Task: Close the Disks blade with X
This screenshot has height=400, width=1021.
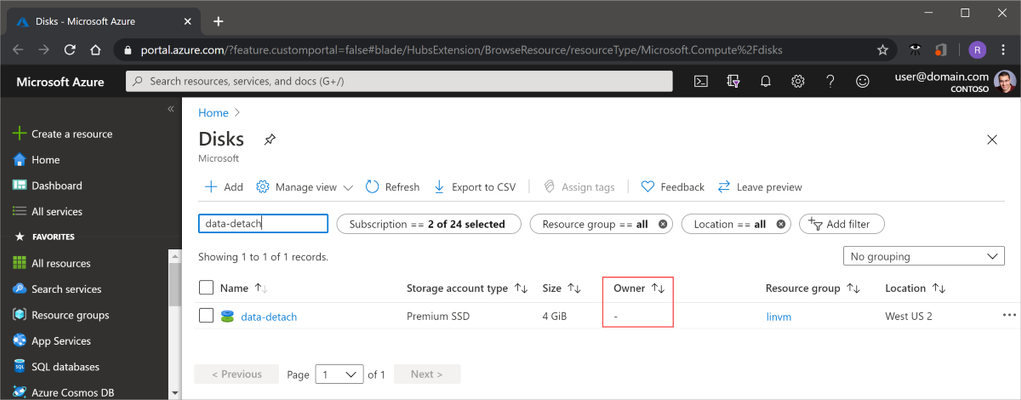Action: click(x=992, y=139)
